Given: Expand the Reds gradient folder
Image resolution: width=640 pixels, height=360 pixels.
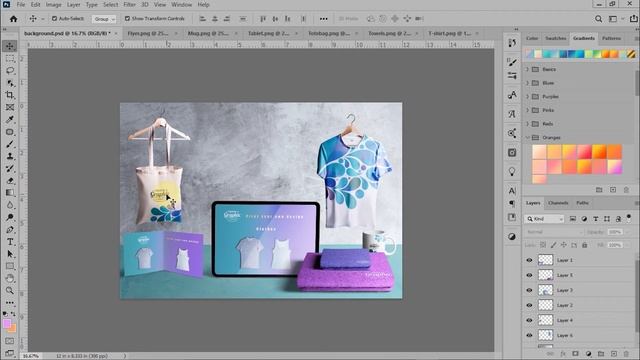Looking at the screenshot, I should pyautogui.click(x=527, y=124).
